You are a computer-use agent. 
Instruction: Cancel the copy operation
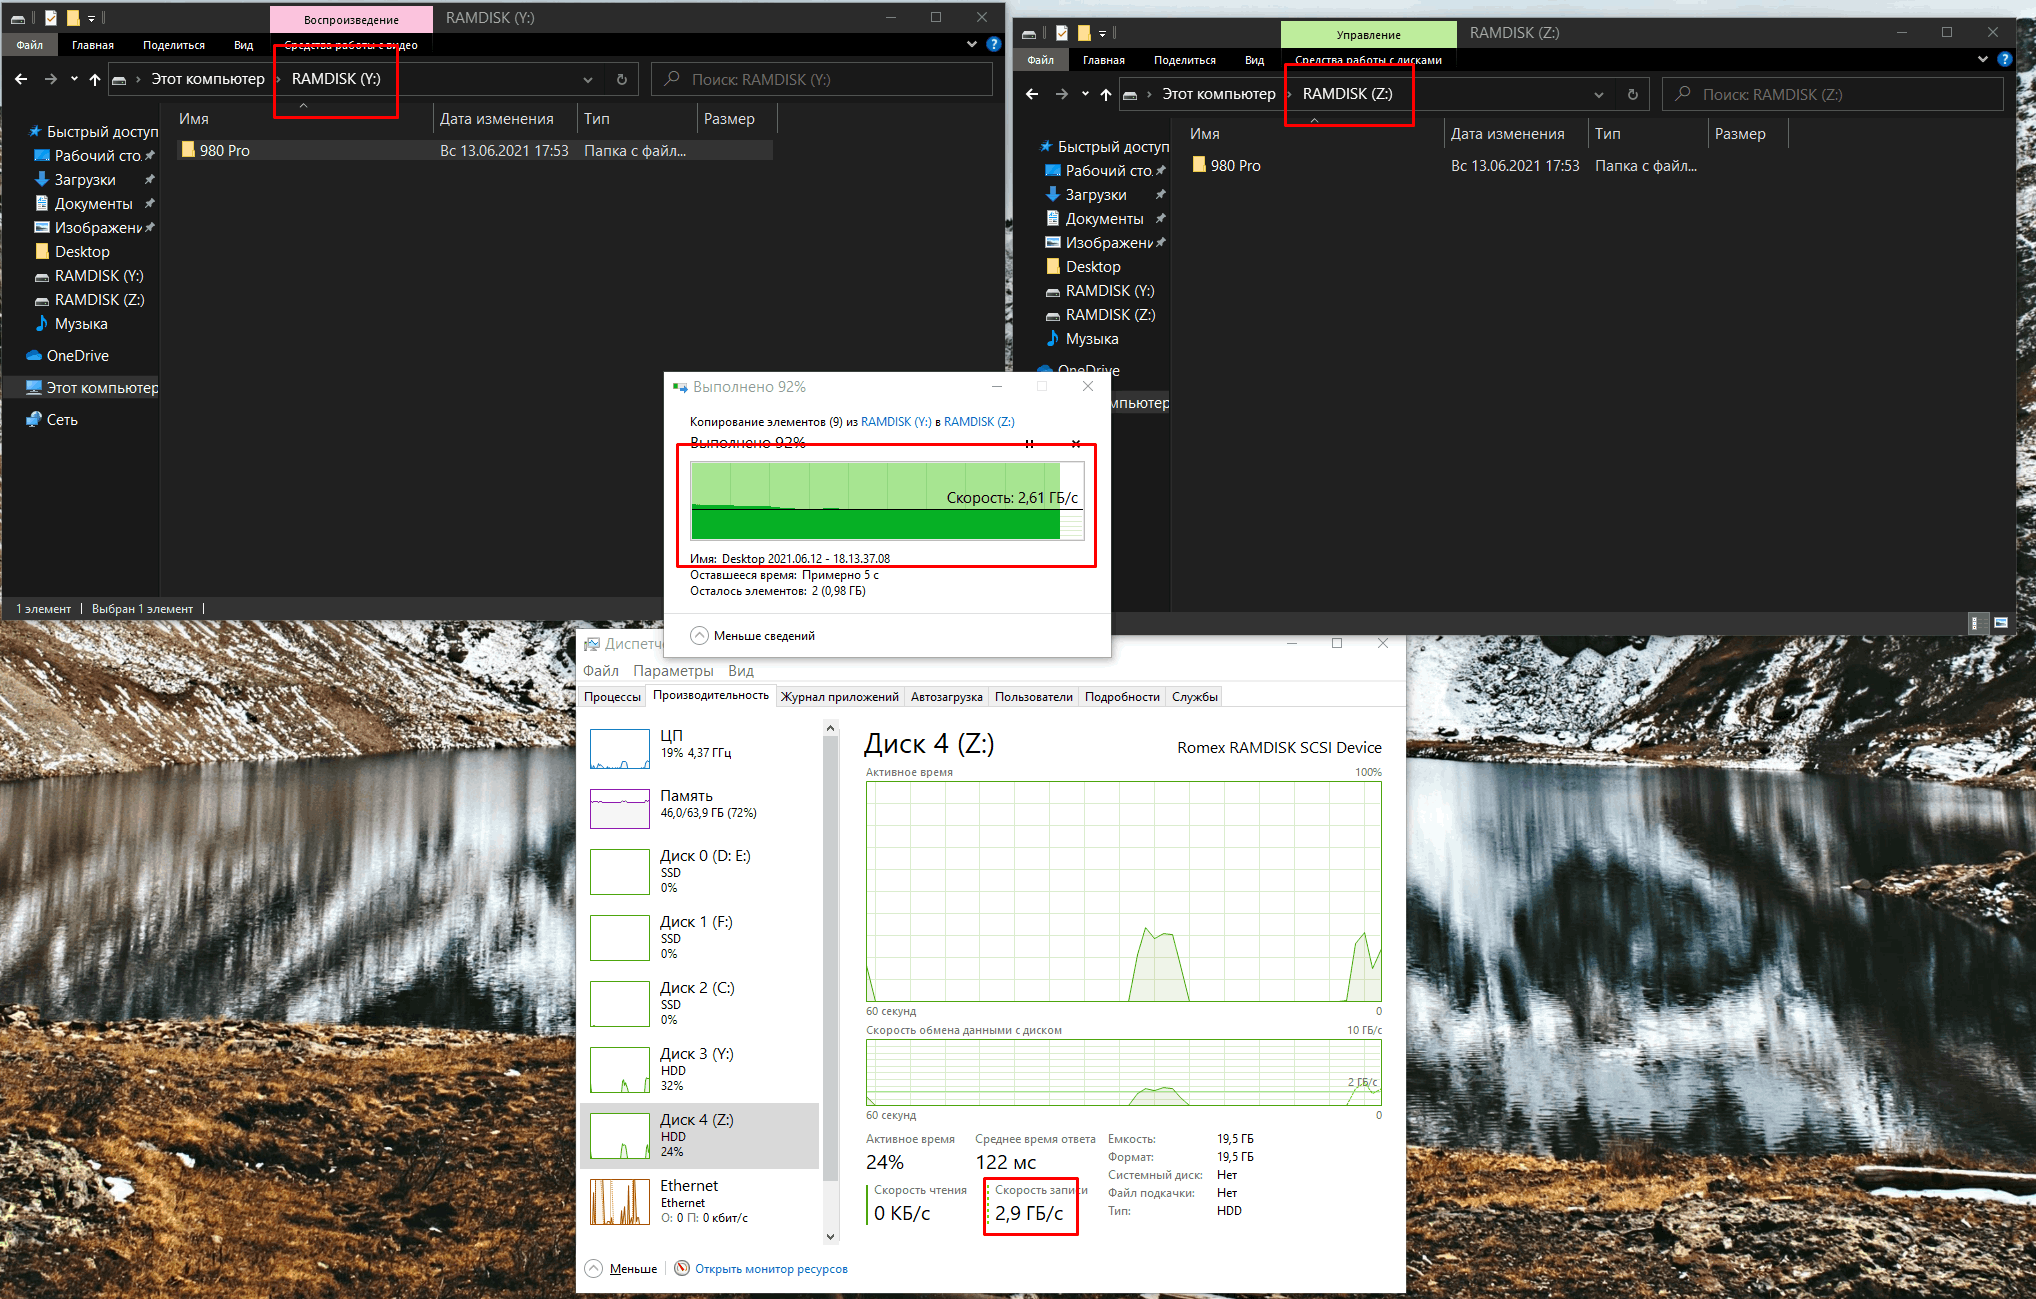1076,443
